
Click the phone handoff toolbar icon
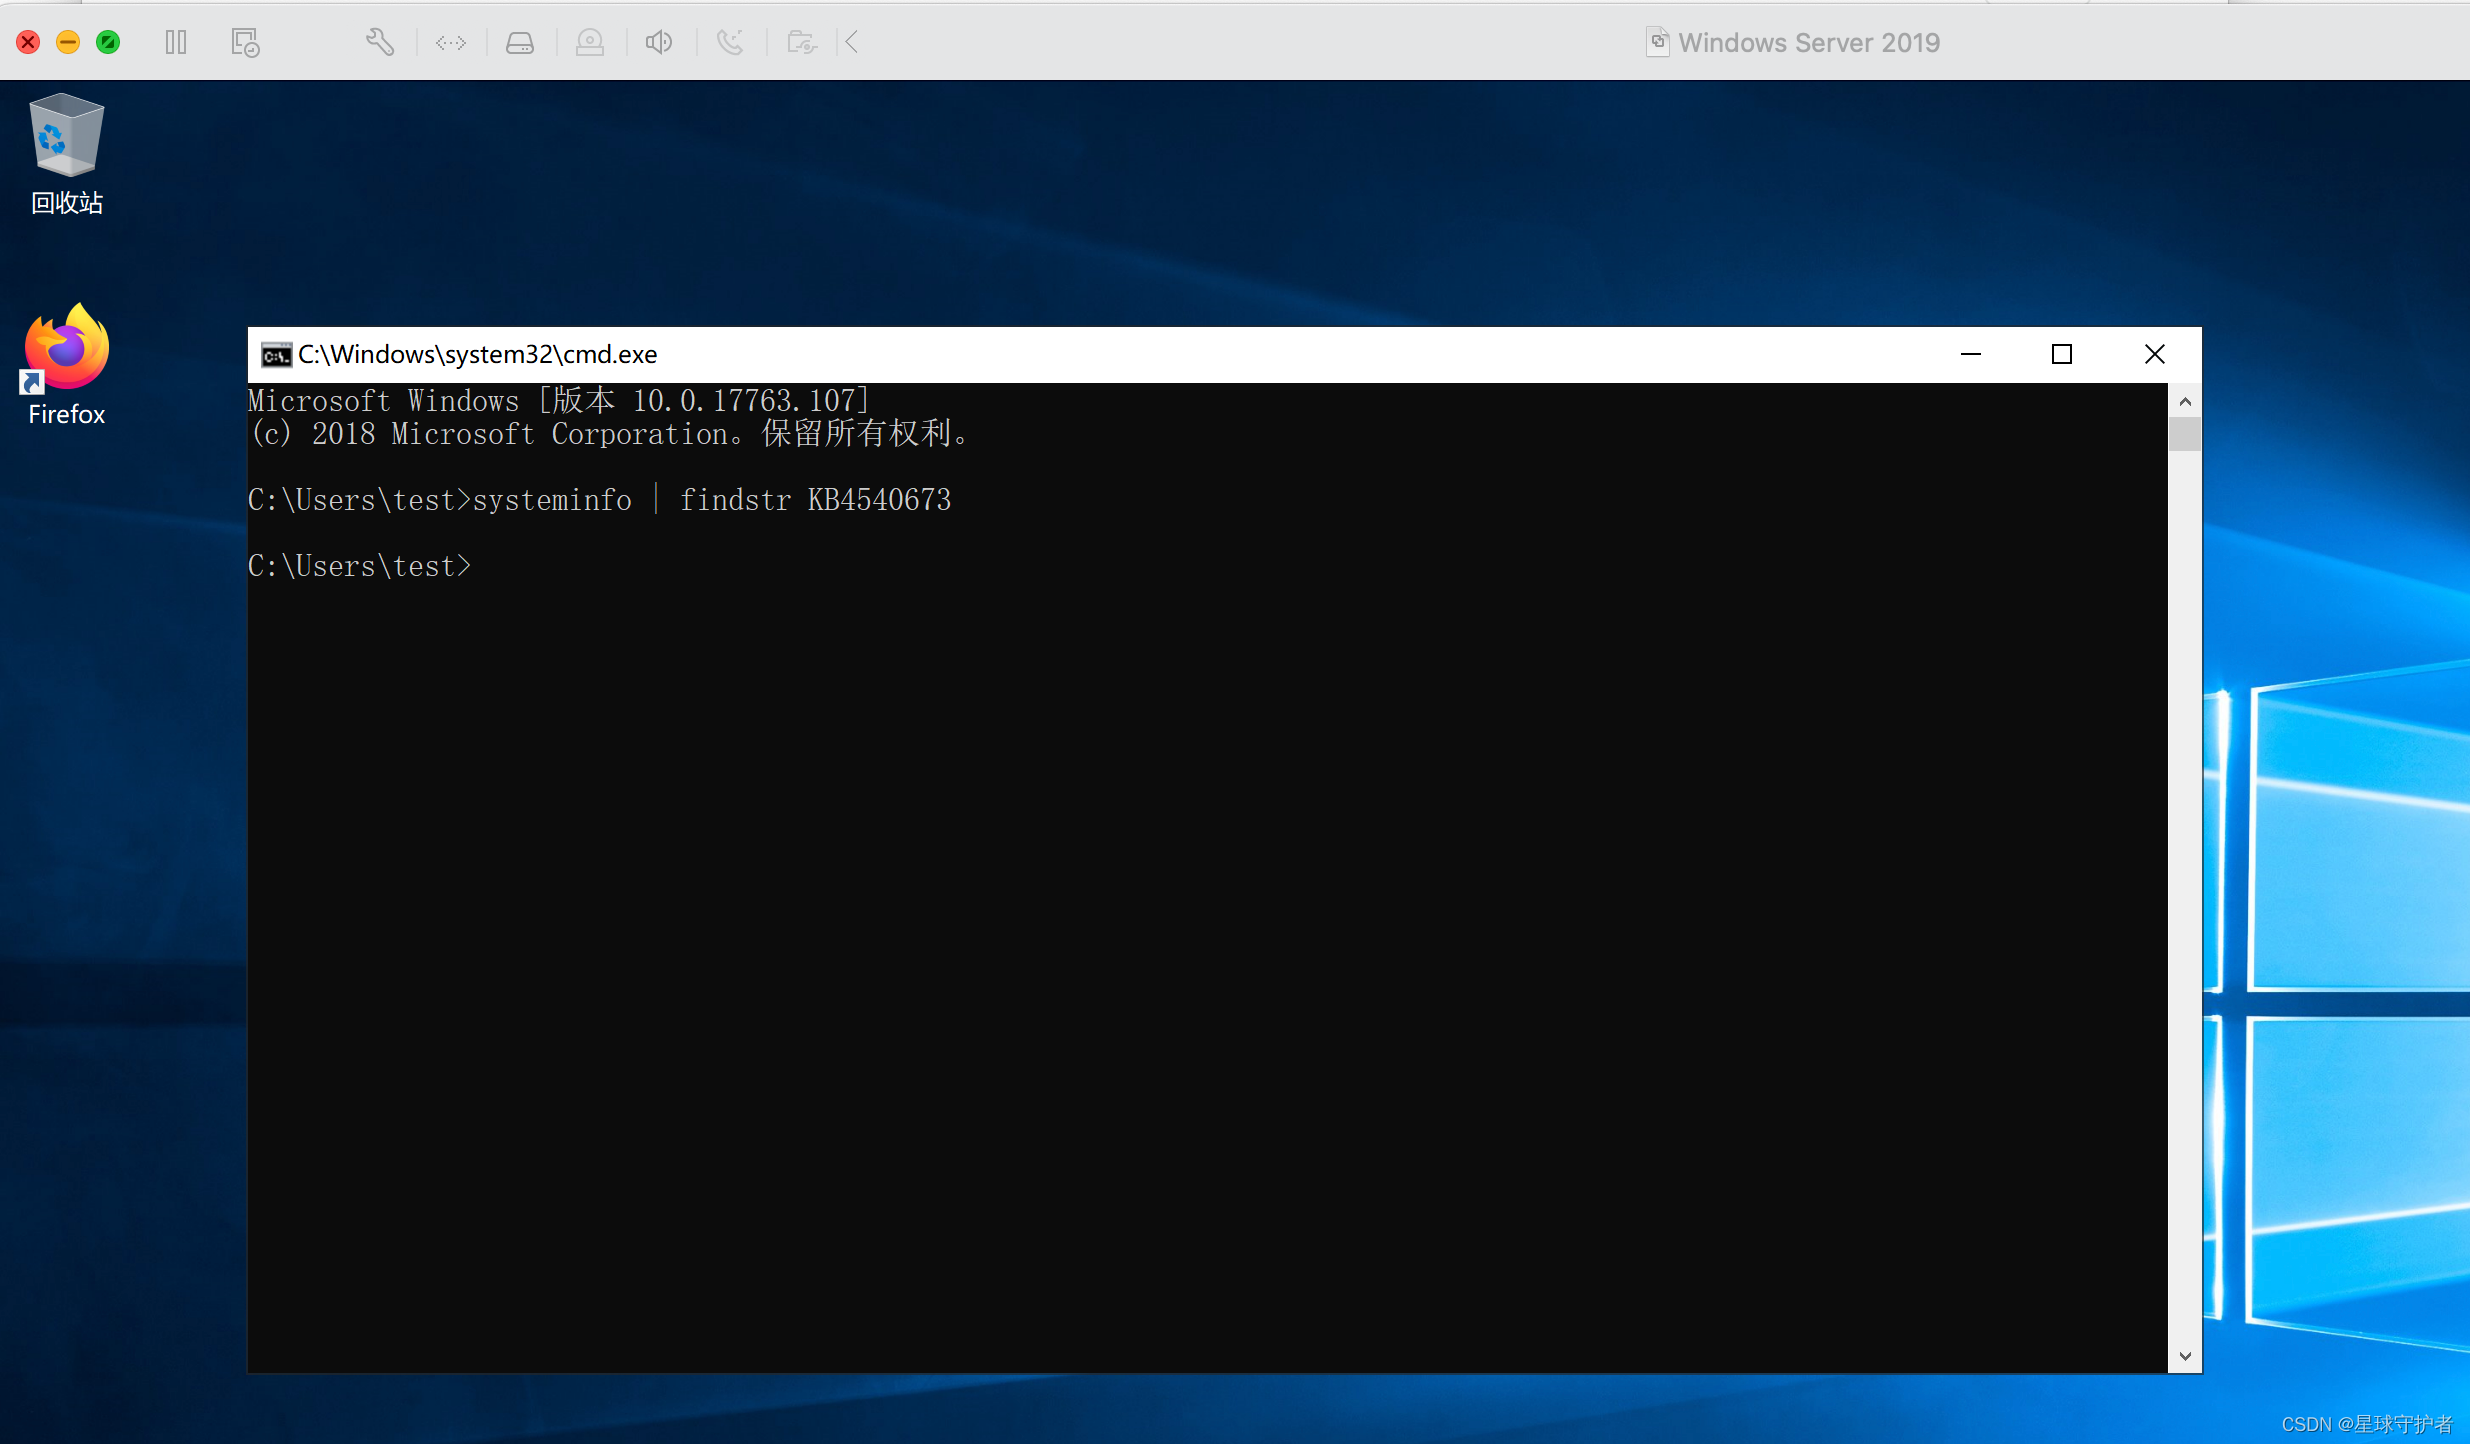pyautogui.click(x=731, y=42)
